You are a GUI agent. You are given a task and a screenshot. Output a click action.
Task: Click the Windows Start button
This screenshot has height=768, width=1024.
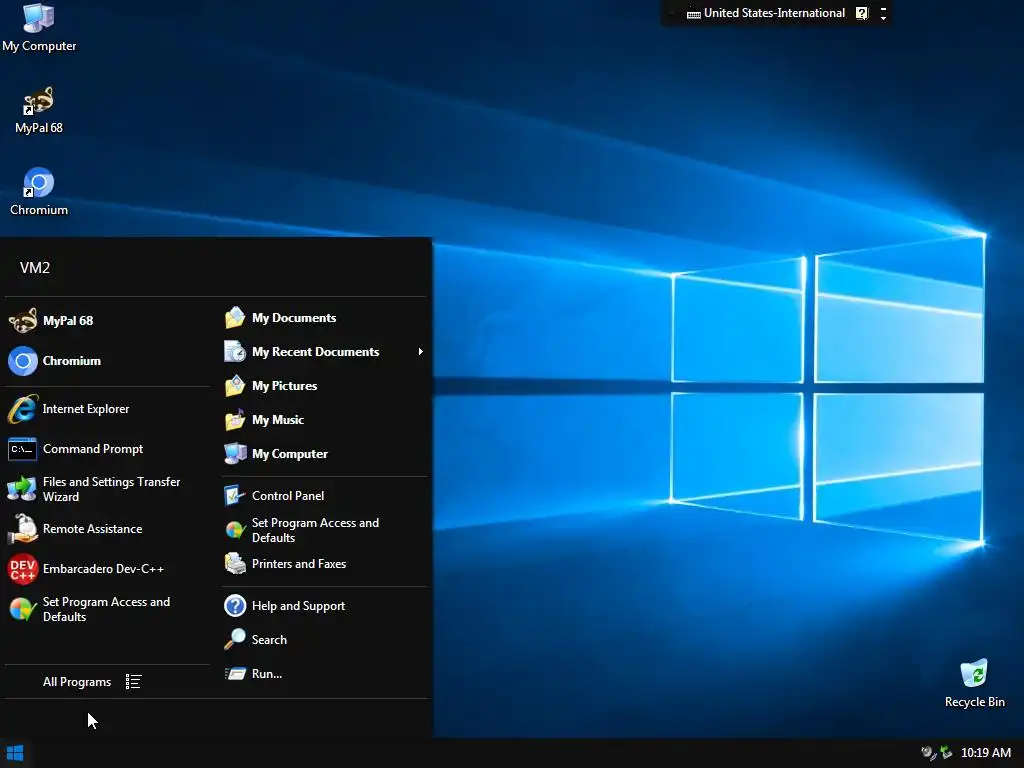tap(14, 753)
